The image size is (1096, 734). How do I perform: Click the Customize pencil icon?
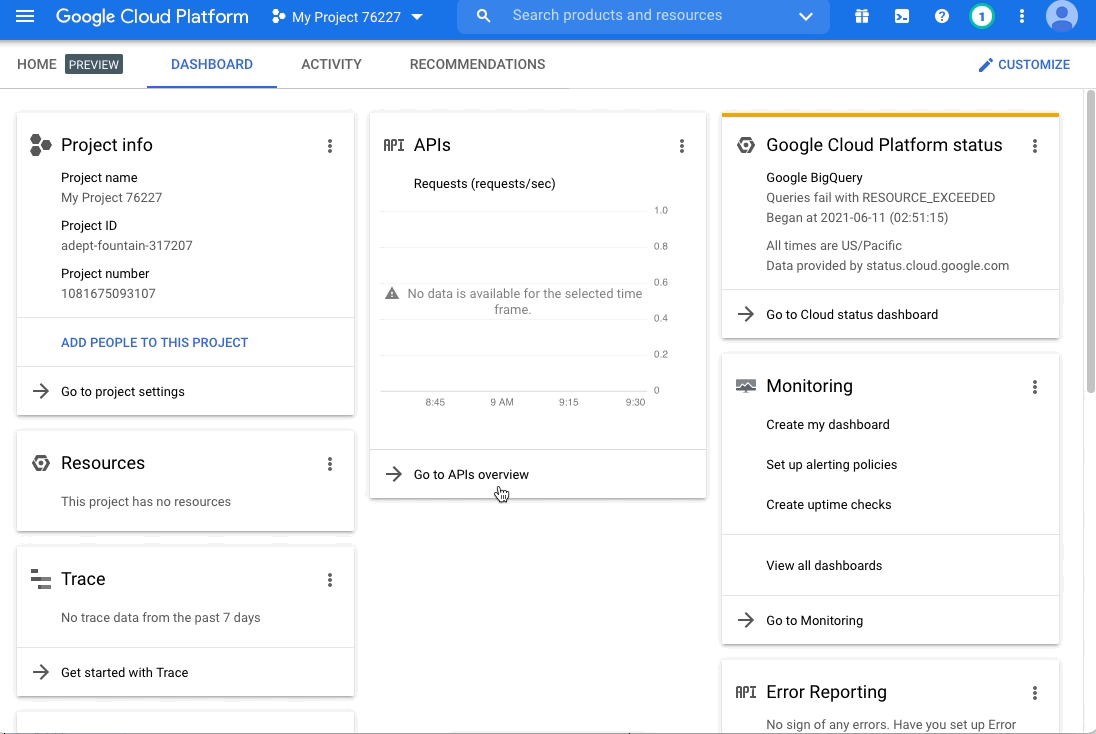(x=986, y=65)
